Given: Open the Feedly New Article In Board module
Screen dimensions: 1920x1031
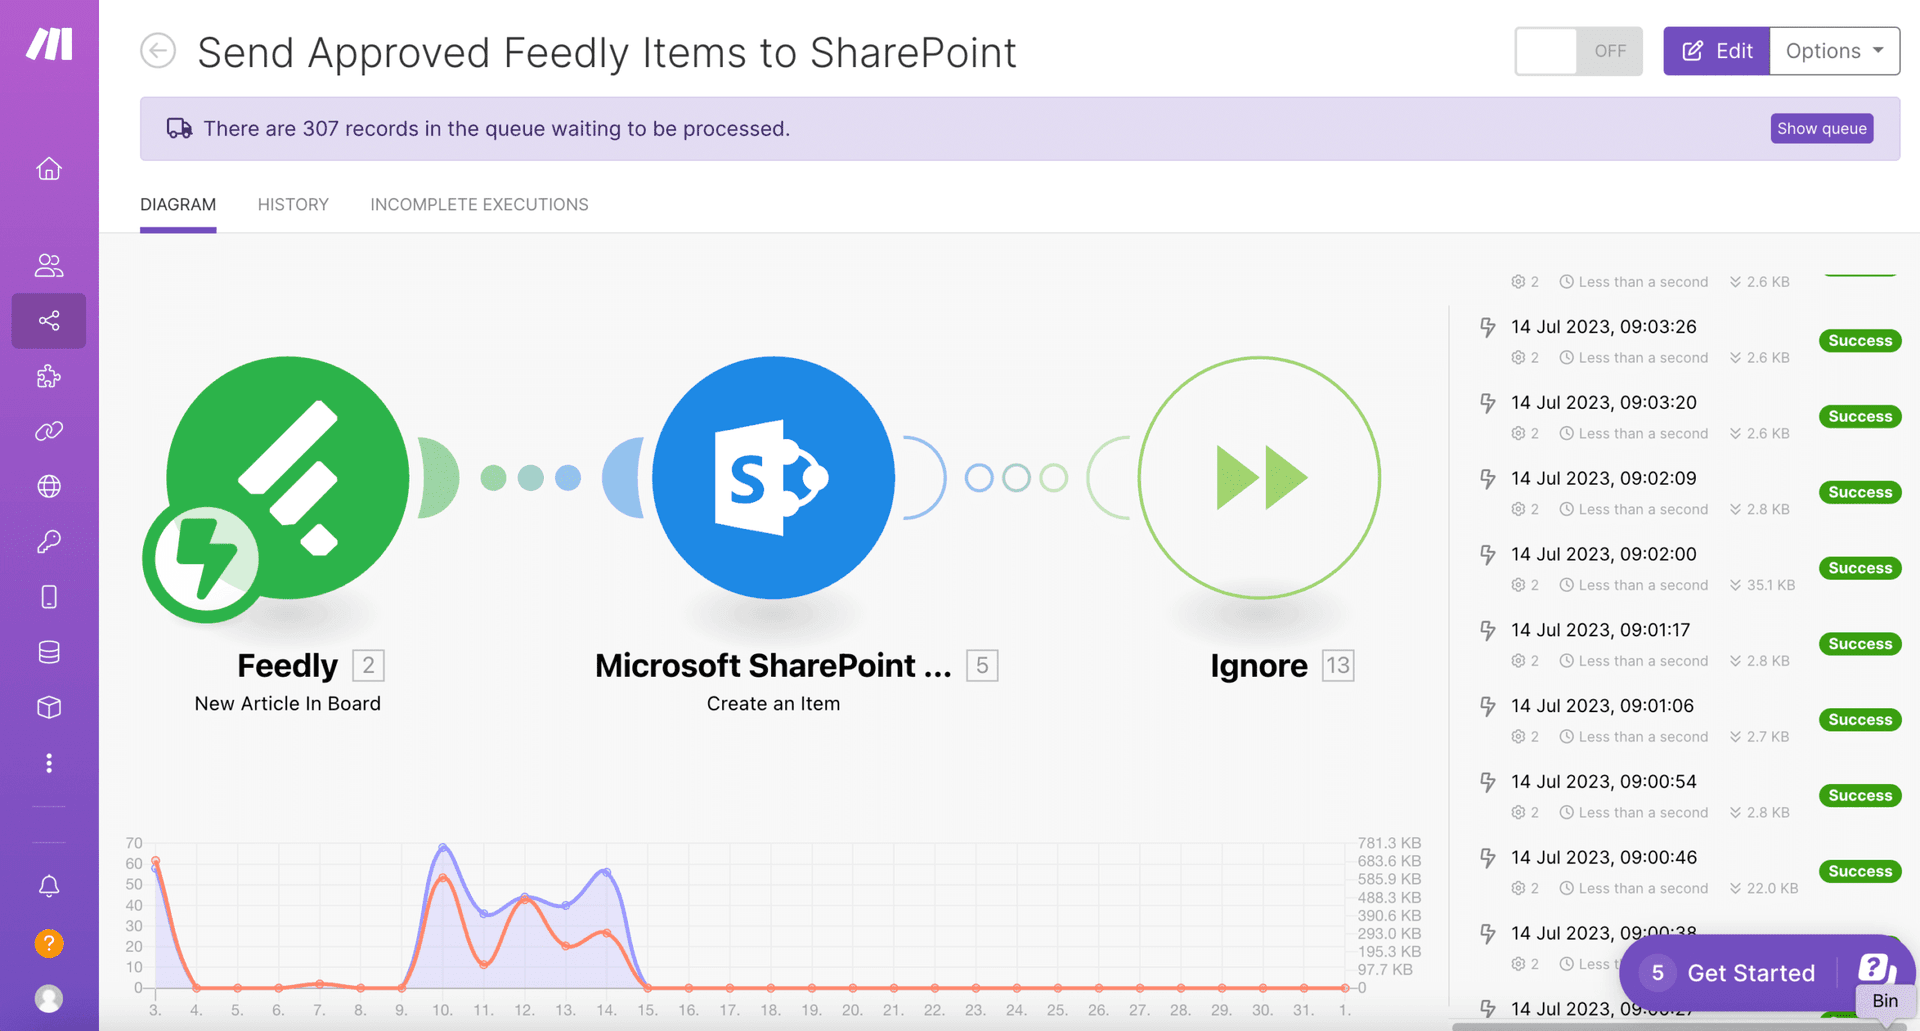Looking at the screenshot, I should (x=287, y=480).
